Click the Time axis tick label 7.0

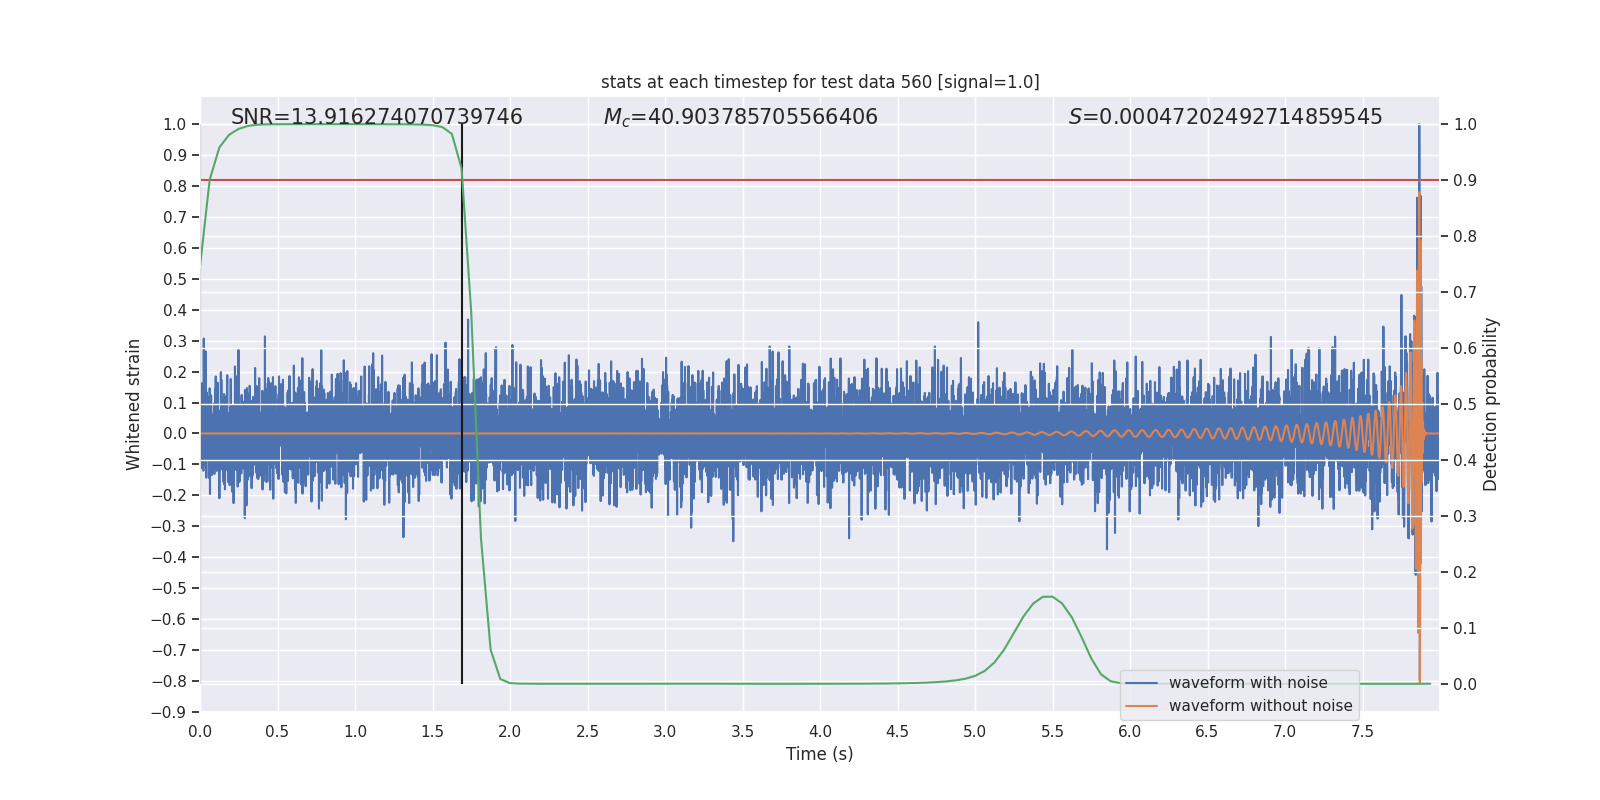pyautogui.click(x=1285, y=731)
